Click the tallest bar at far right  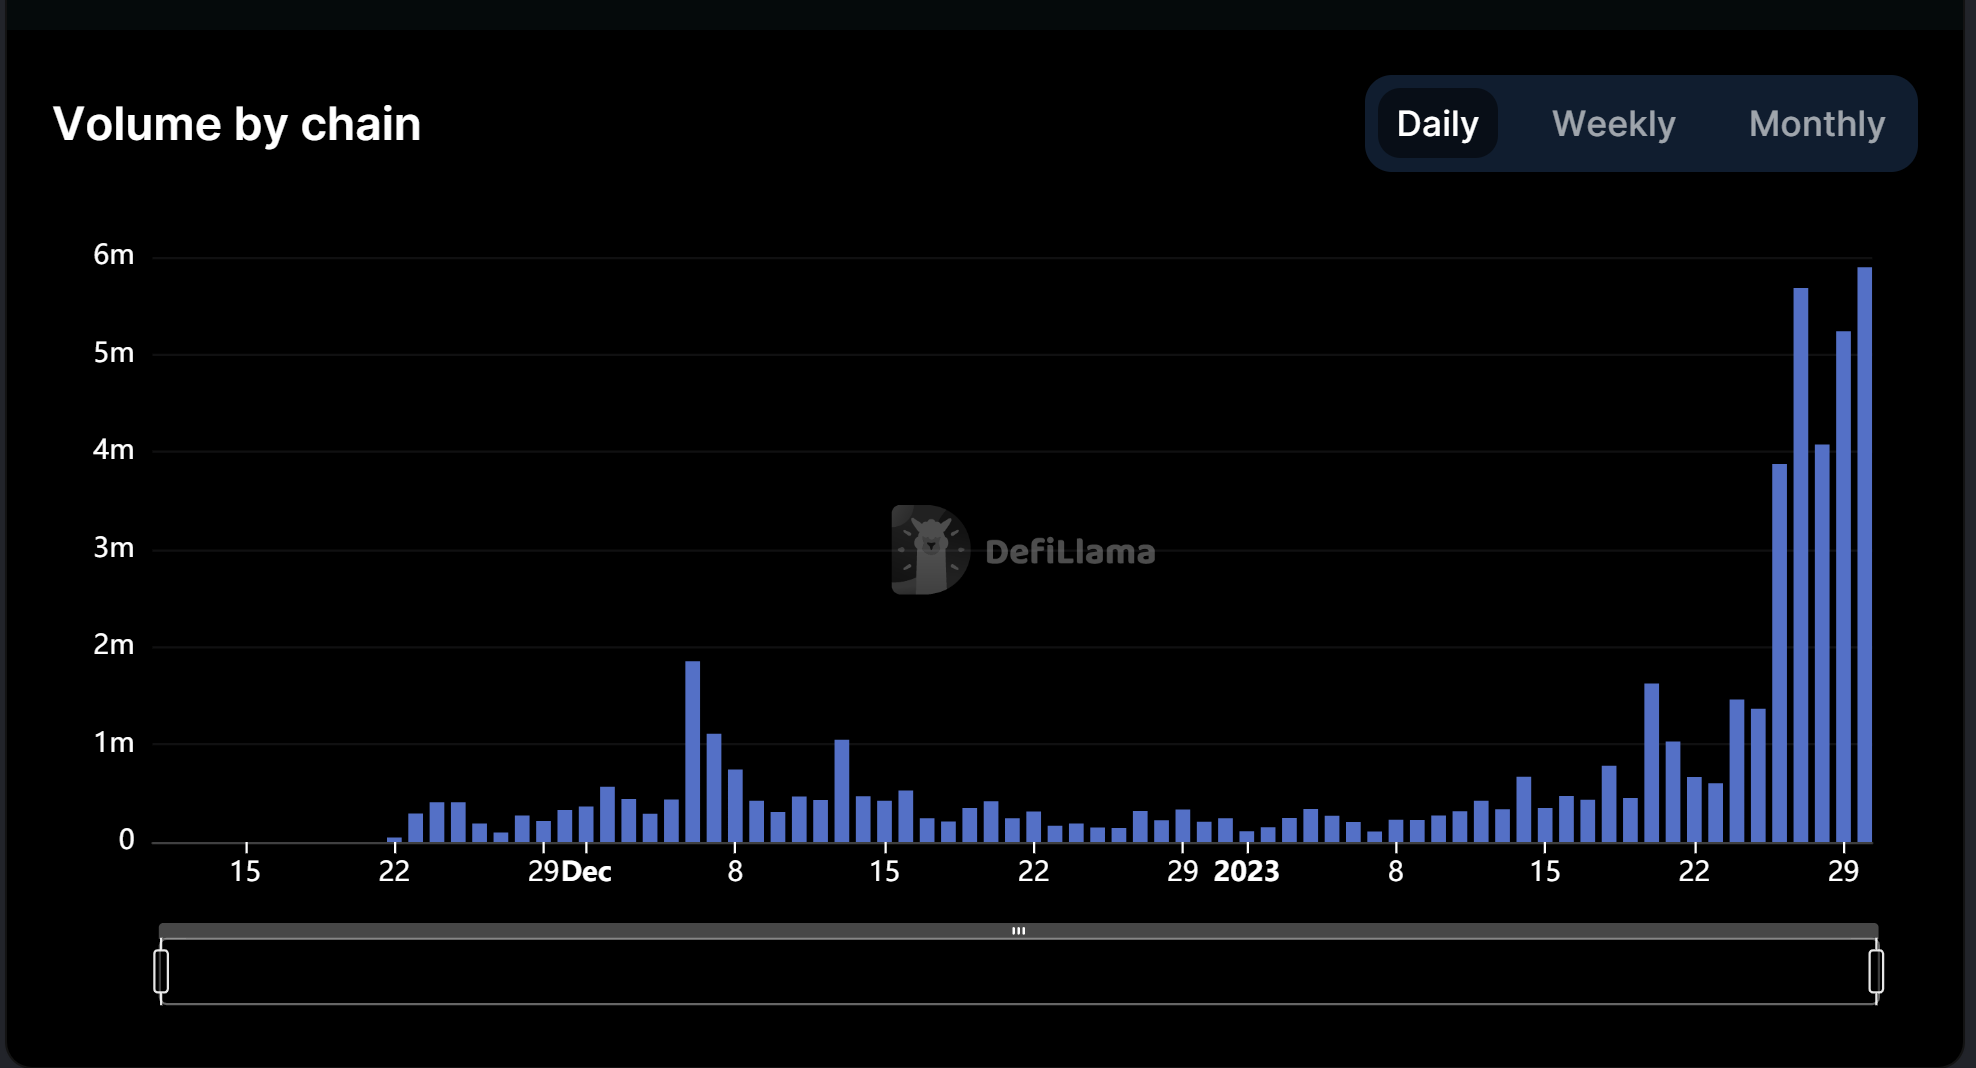[1864, 554]
